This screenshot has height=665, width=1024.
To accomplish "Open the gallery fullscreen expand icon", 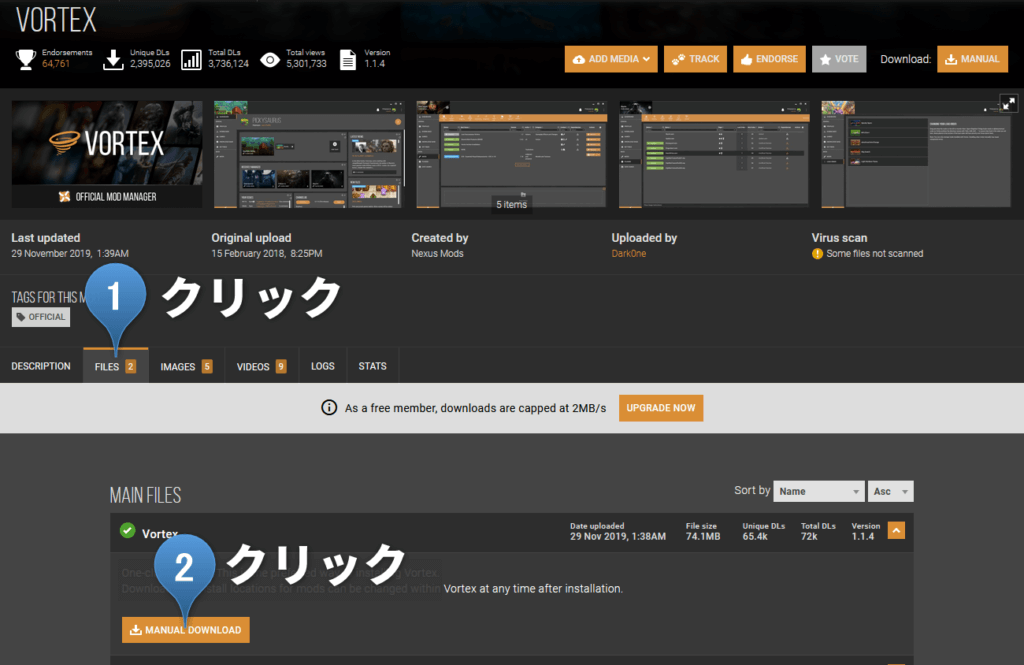I will [x=1008, y=101].
